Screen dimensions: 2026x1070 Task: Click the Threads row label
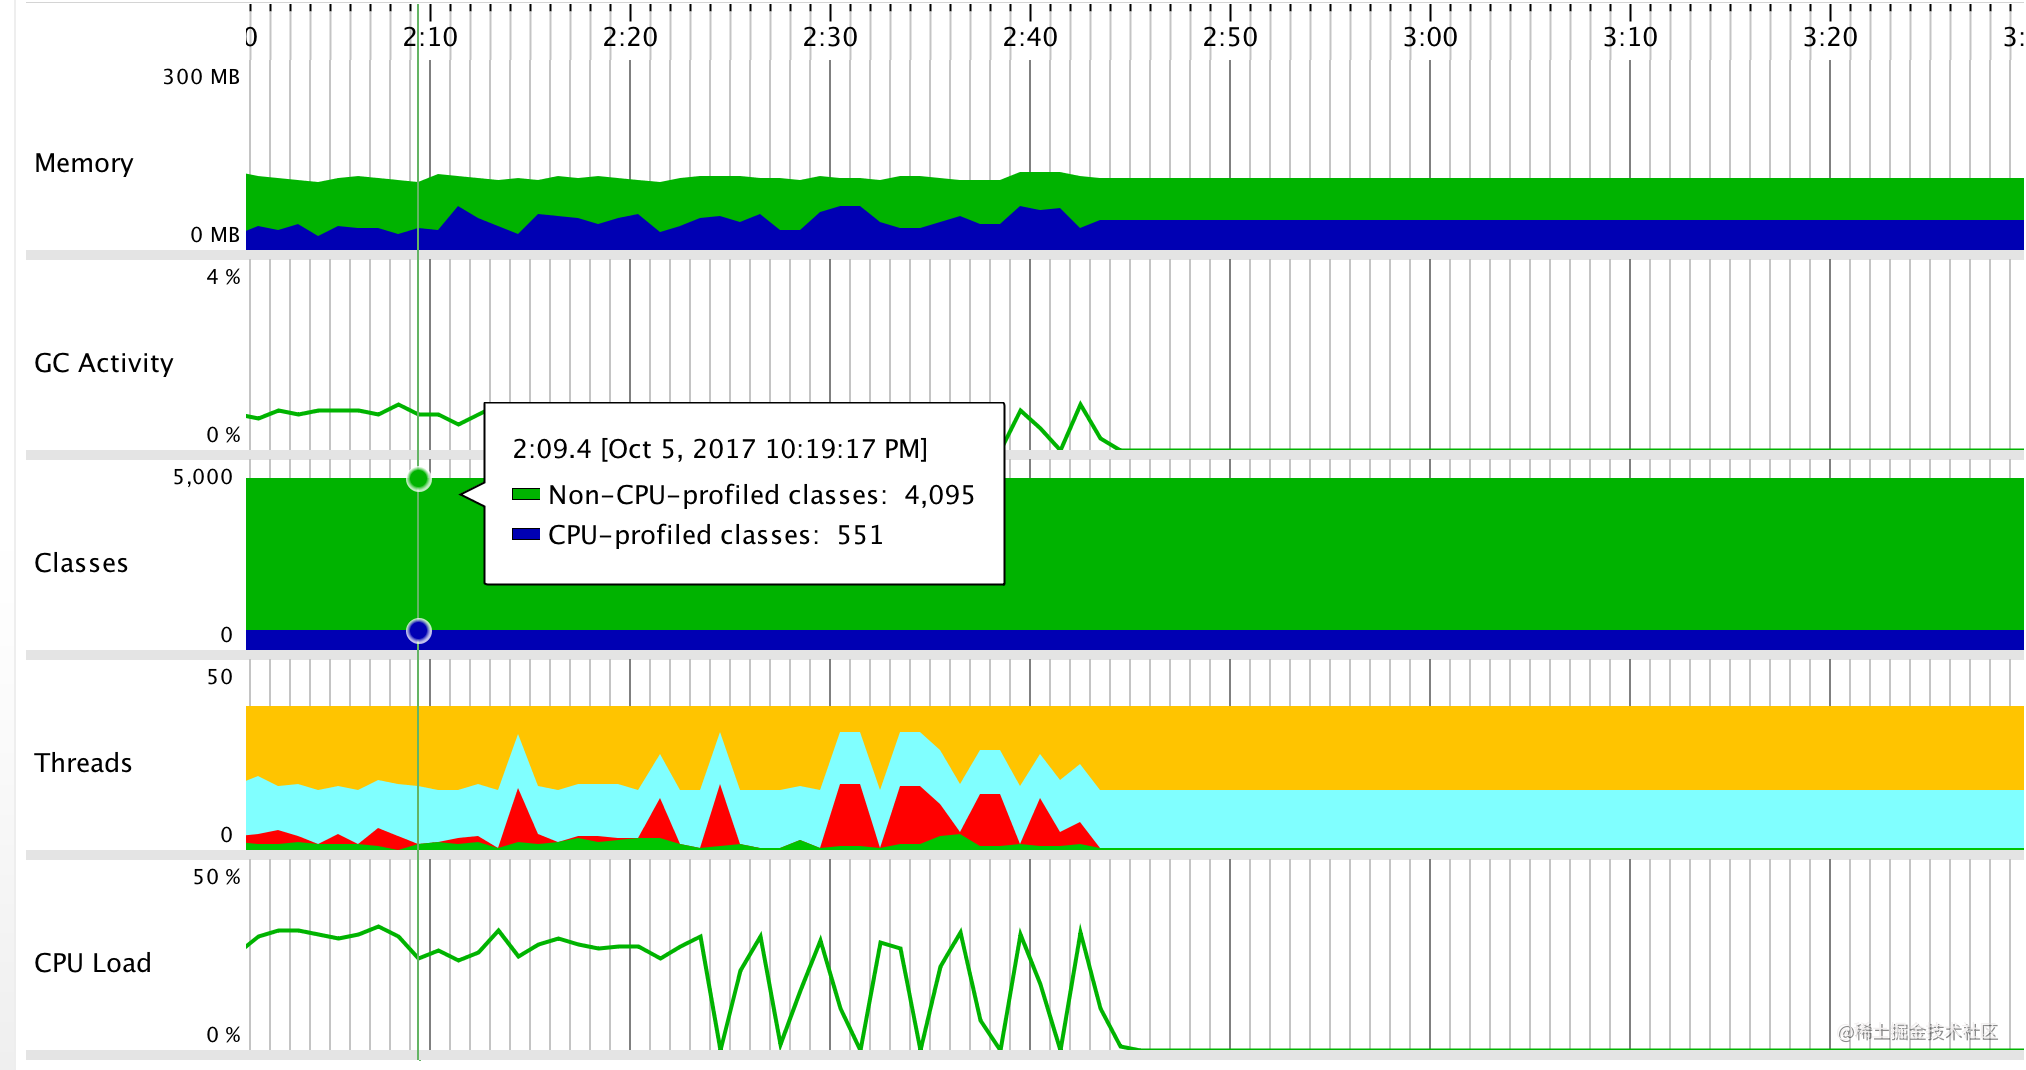[x=83, y=763]
